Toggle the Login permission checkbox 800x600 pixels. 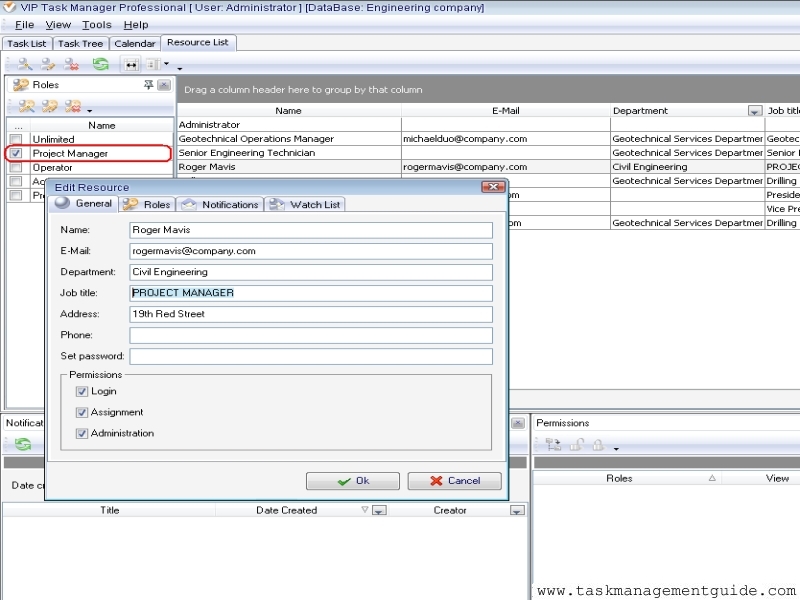point(82,391)
